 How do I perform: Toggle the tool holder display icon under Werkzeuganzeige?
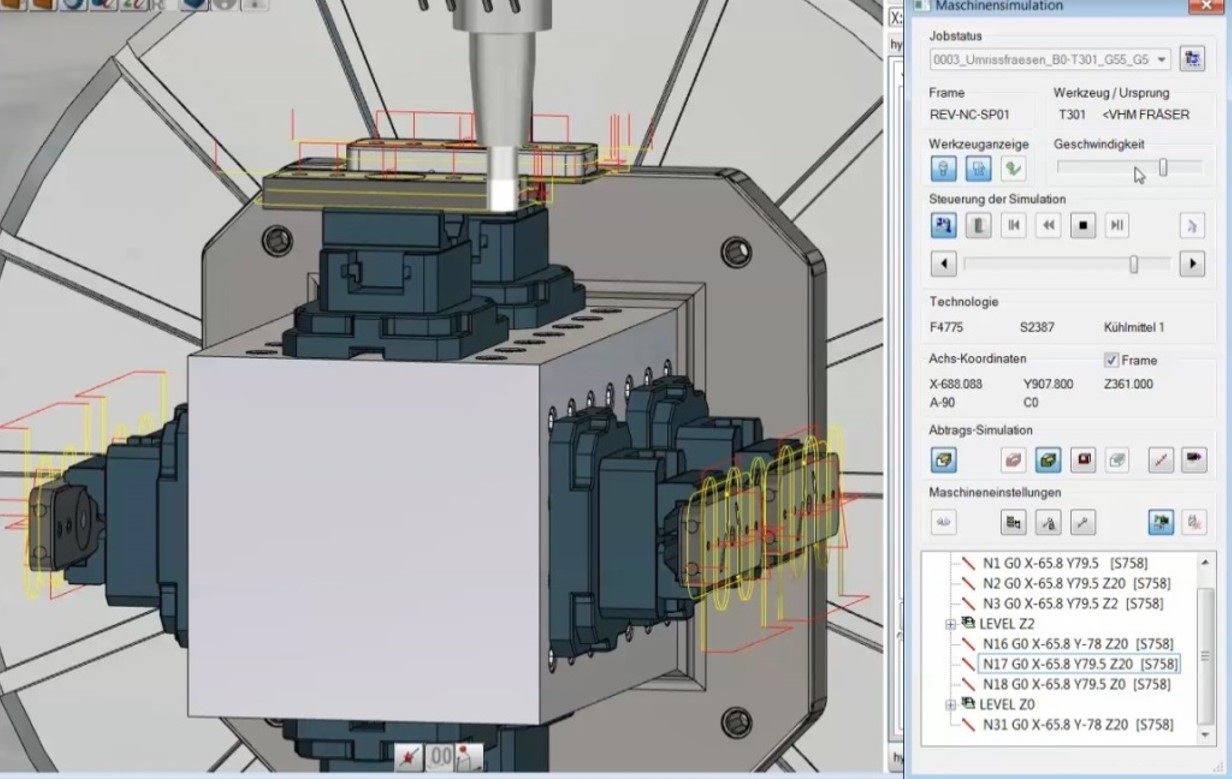pos(944,169)
